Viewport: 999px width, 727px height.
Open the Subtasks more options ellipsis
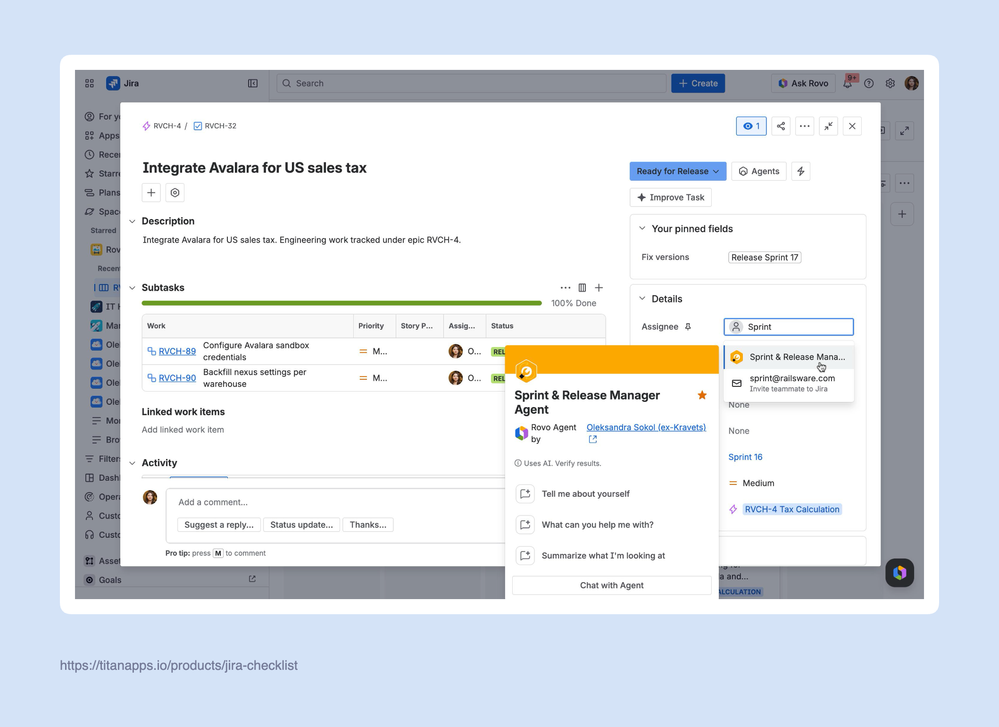565,288
